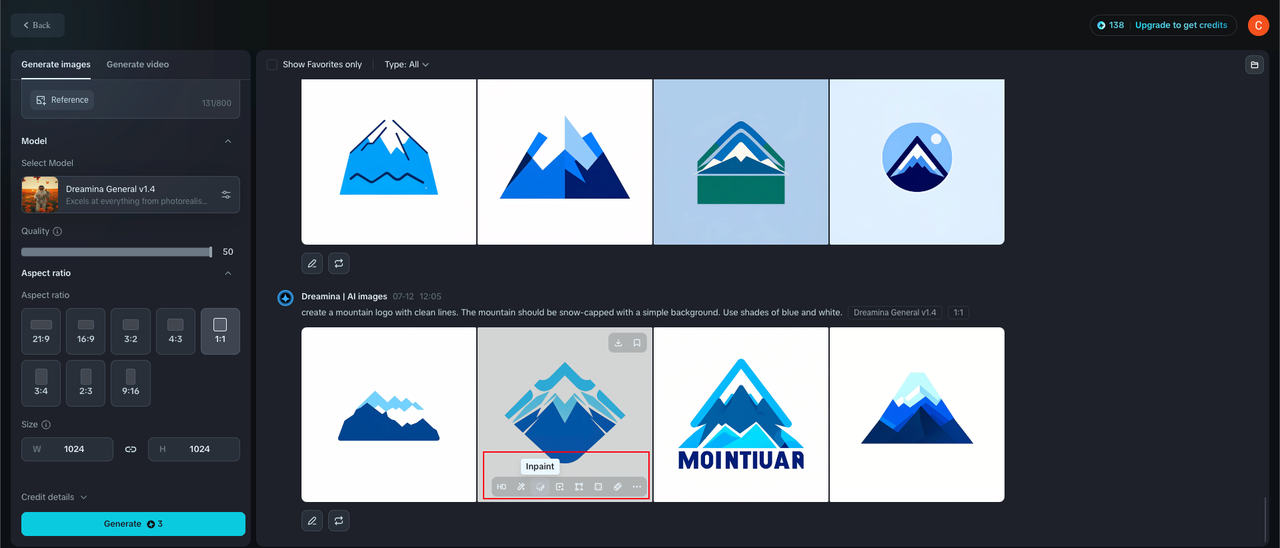The width and height of the screenshot is (1280, 548).
Task: Open the dark blue triangular mountain thumbnail
Action: pyautogui.click(x=917, y=414)
